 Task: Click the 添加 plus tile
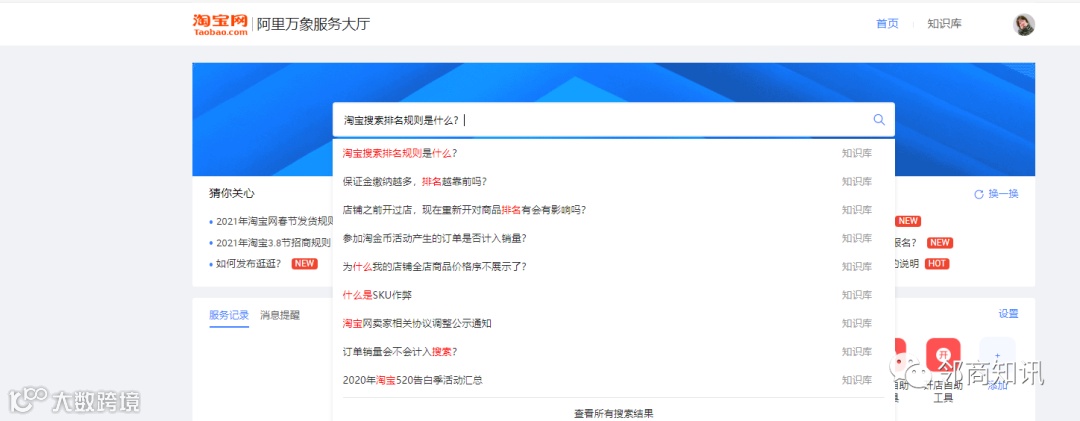(997, 355)
